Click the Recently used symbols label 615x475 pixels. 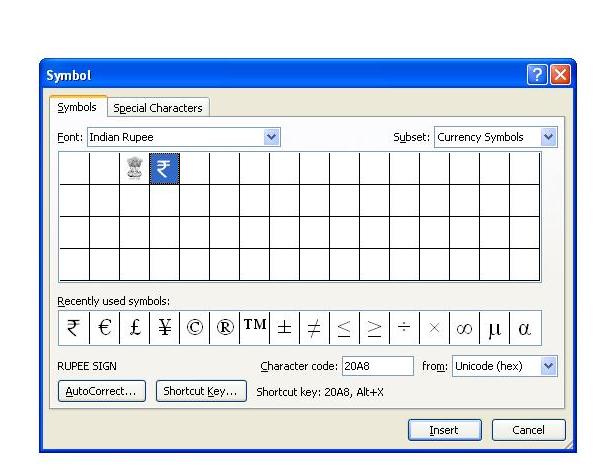pyautogui.click(x=114, y=301)
